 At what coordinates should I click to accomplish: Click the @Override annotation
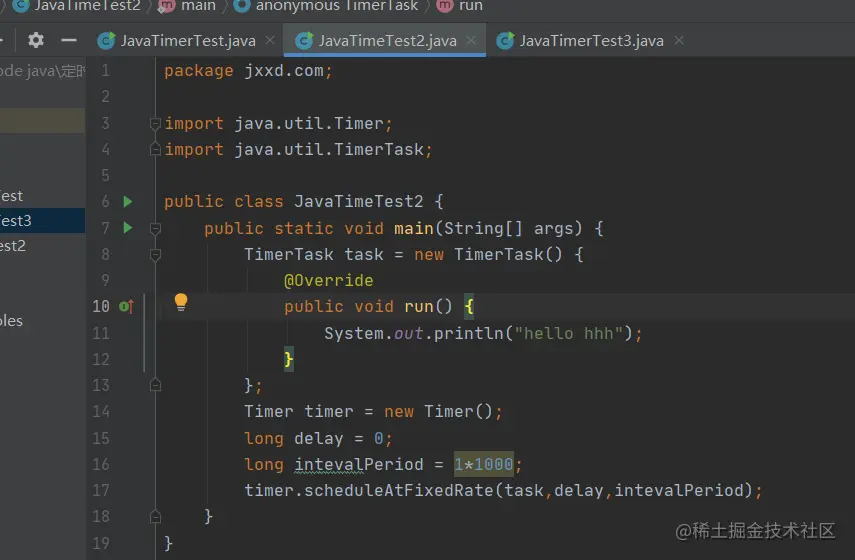click(329, 280)
